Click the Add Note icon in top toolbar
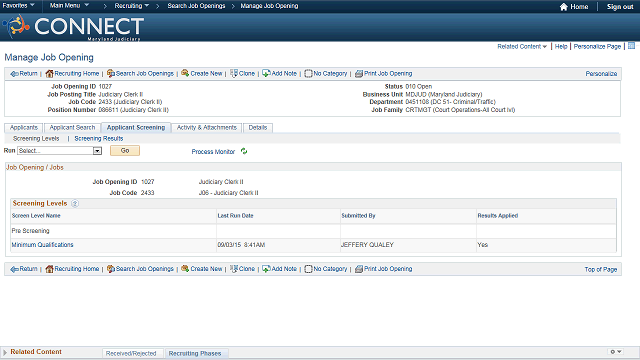This screenshot has width=640, height=360. 266,73
